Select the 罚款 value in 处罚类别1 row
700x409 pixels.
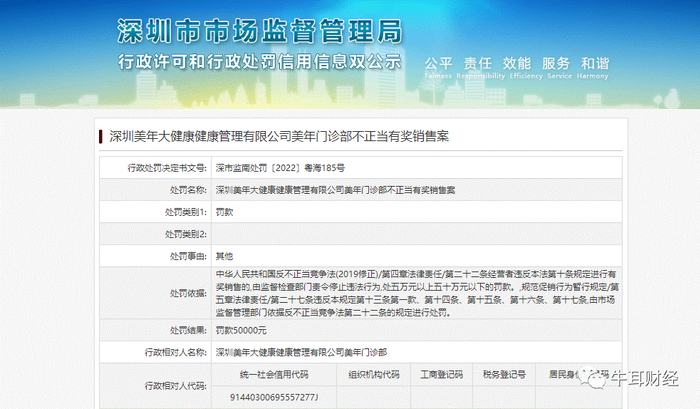click(225, 212)
